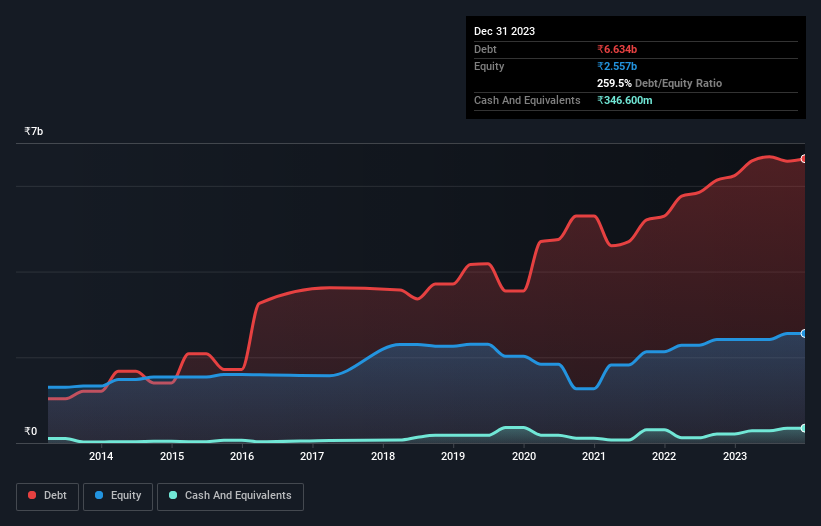The height and width of the screenshot is (526, 821).
Task: Click the ₹346.600m cash value in tooltip
Action: click(x=625, y=100)
